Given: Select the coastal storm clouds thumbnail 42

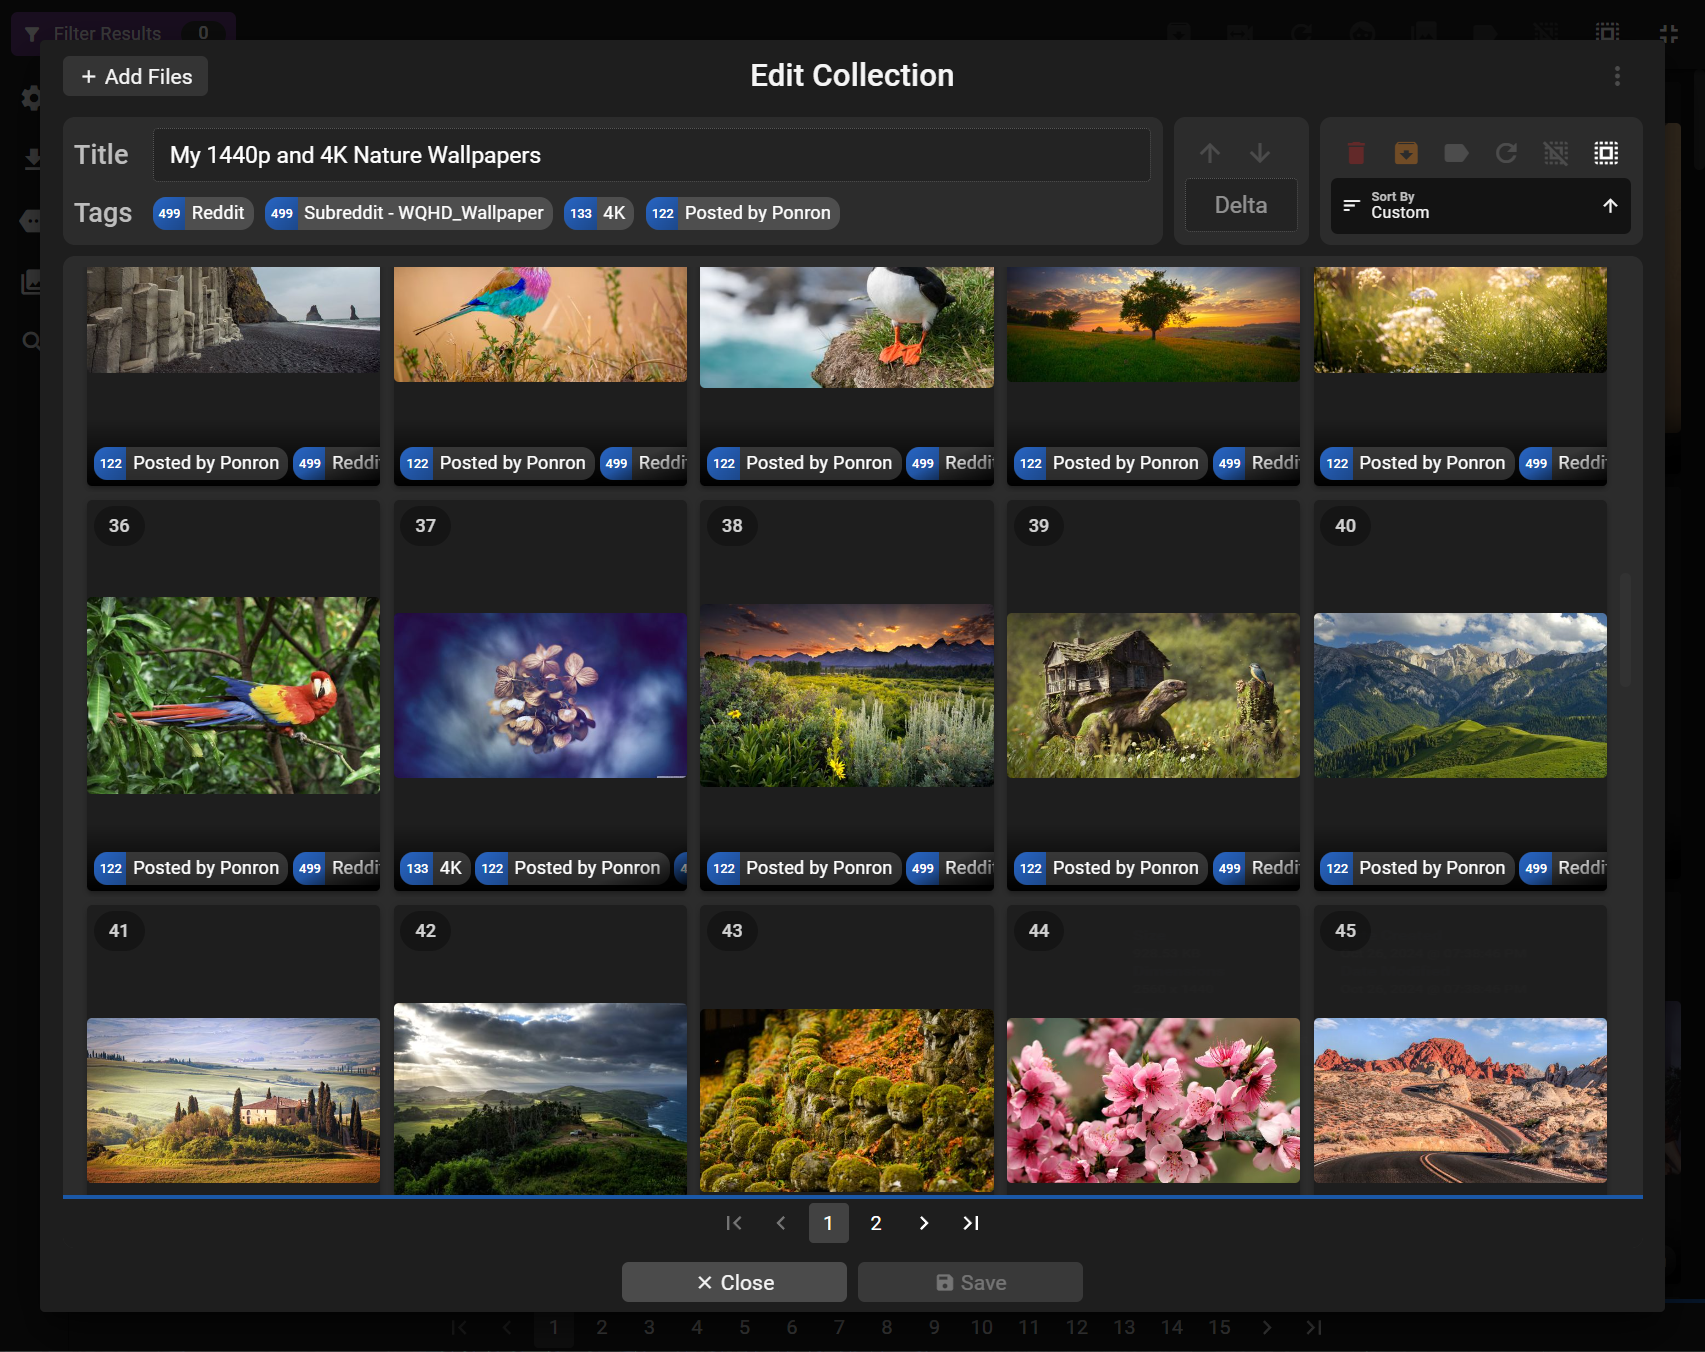Looking at the screenshot, I should [540, 1099].
